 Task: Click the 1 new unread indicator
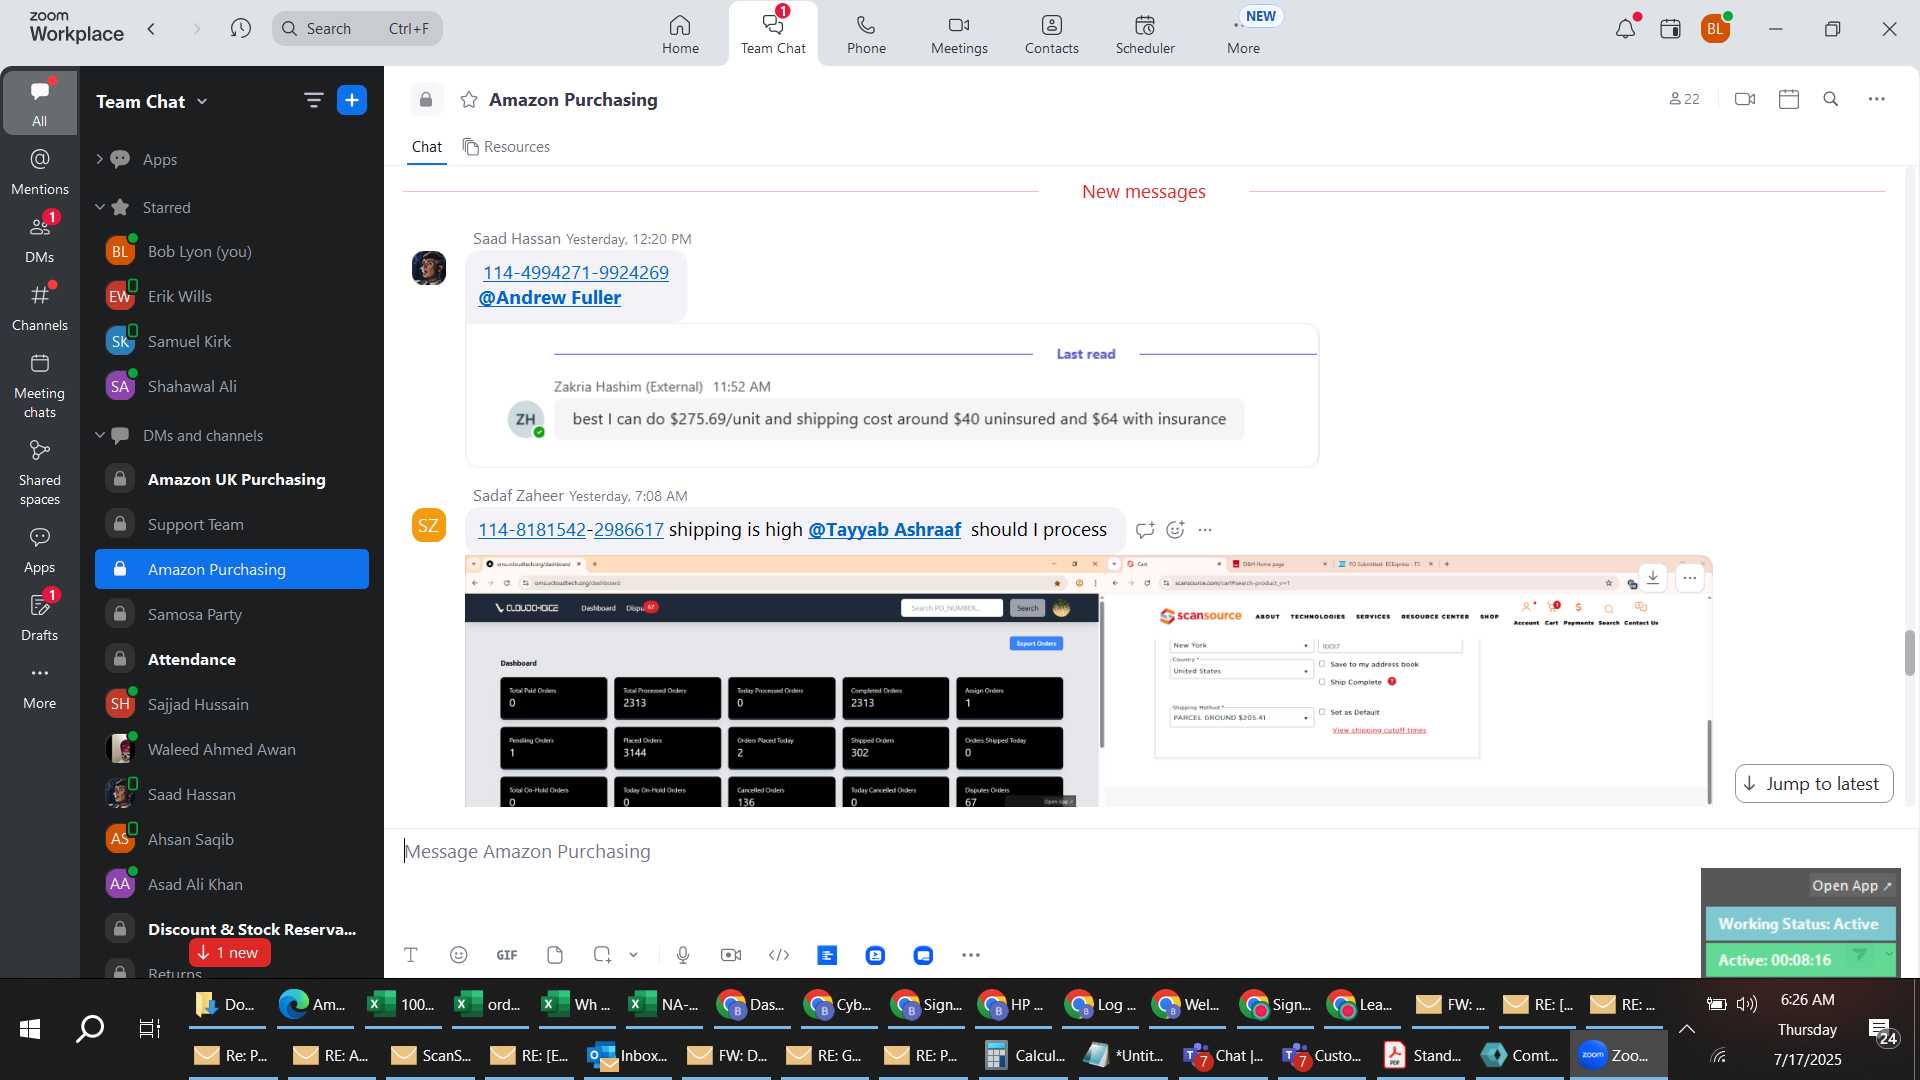click(x=229, y=953)
